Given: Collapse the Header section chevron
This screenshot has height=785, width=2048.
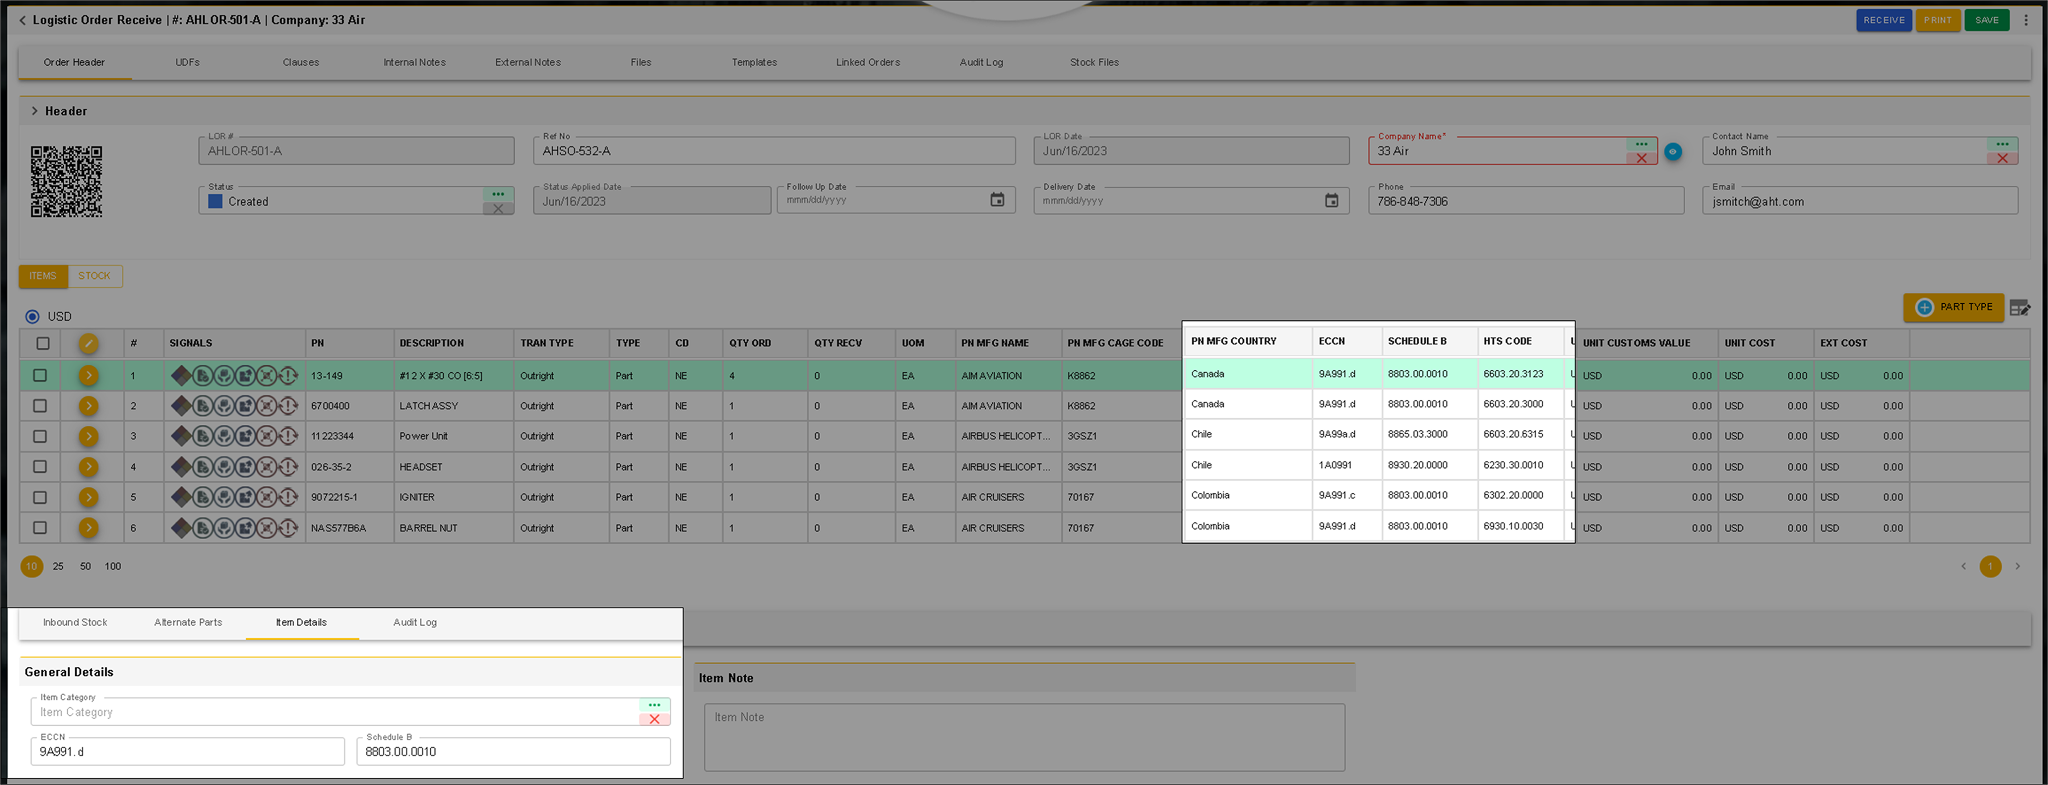Looking at the screenshot, I should (34, 111).
